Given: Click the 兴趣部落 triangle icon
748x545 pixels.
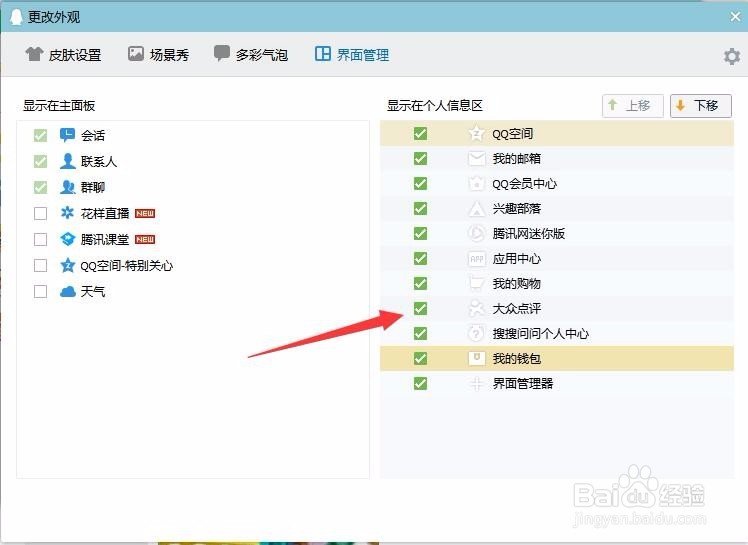Looking at the screenshot, I should point(476,209).
